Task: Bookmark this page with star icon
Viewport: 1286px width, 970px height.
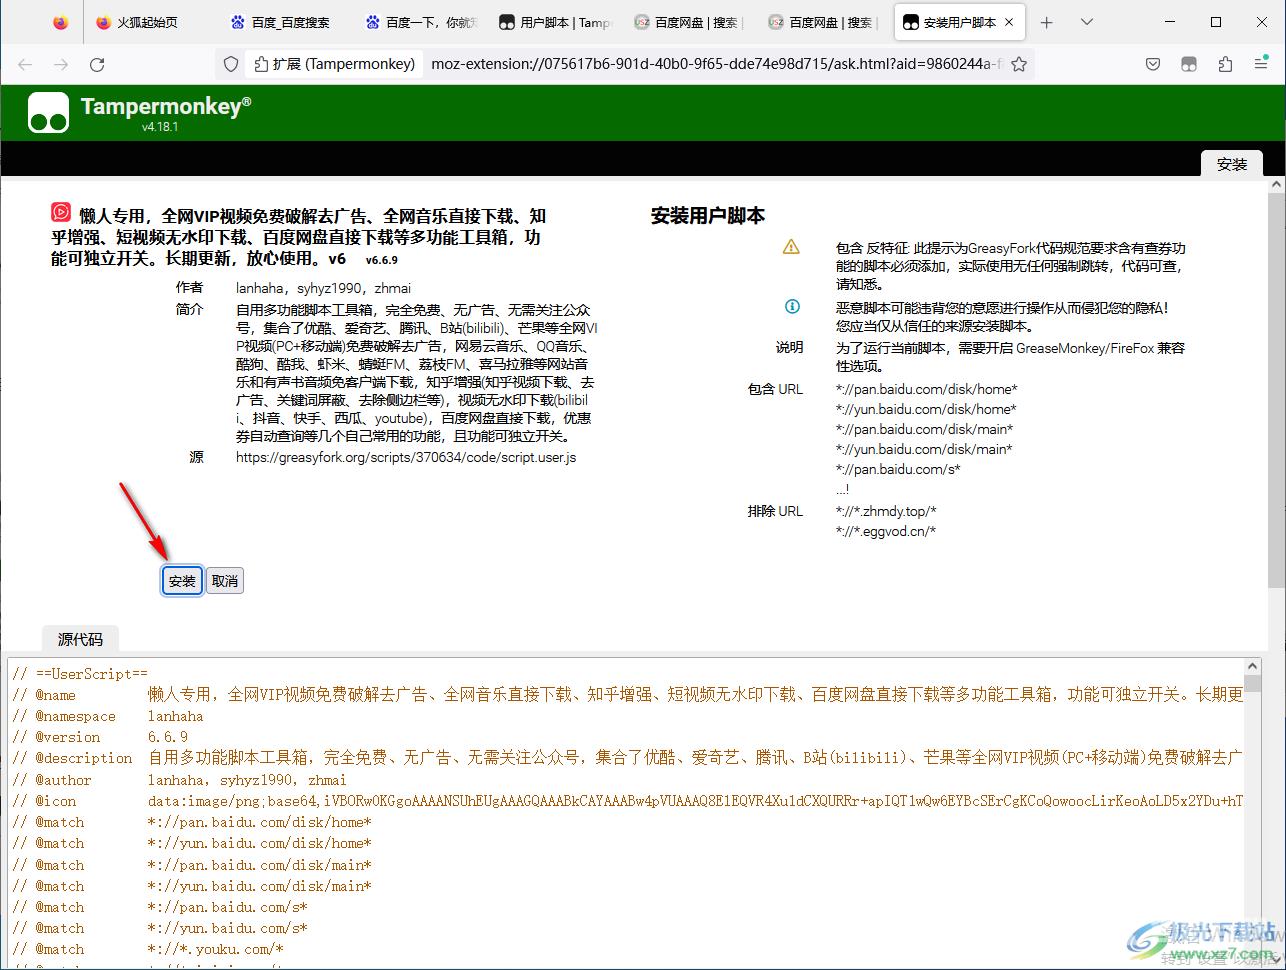Action: click(x=1019, y=64)
